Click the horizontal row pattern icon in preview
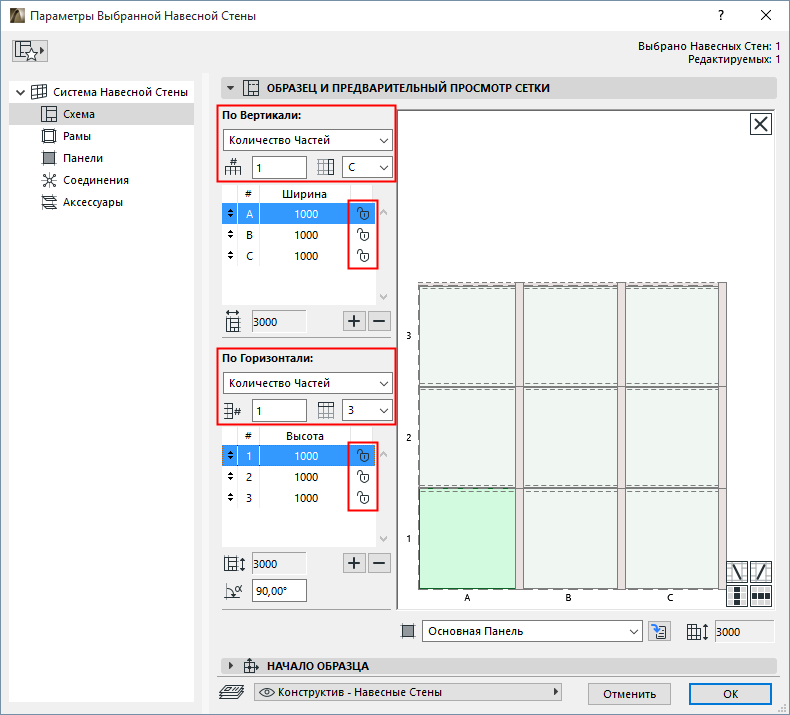 [761, 596]
